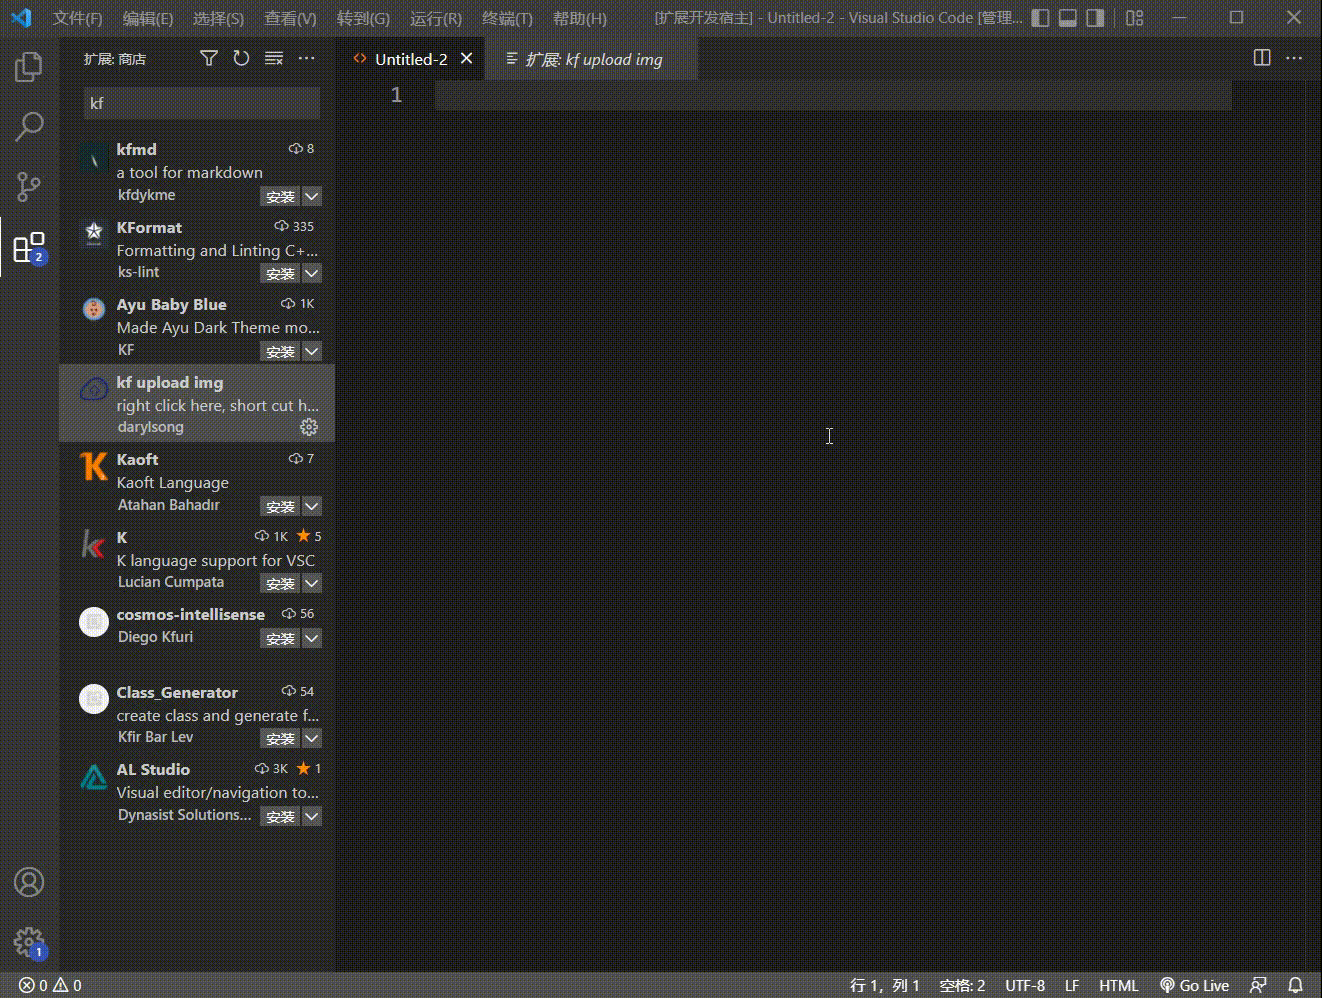
Task: Close the Untitled-2 tab
Action: [x=466, y=59]
